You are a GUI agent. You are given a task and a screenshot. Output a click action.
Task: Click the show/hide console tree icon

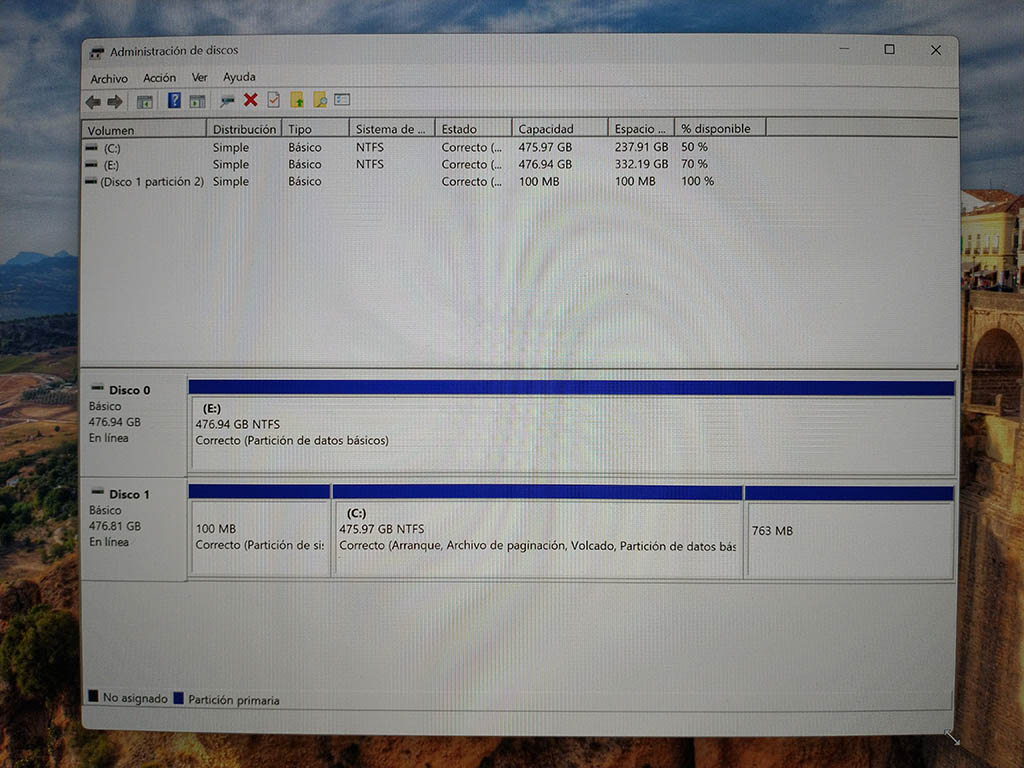[x=145, y=101]
